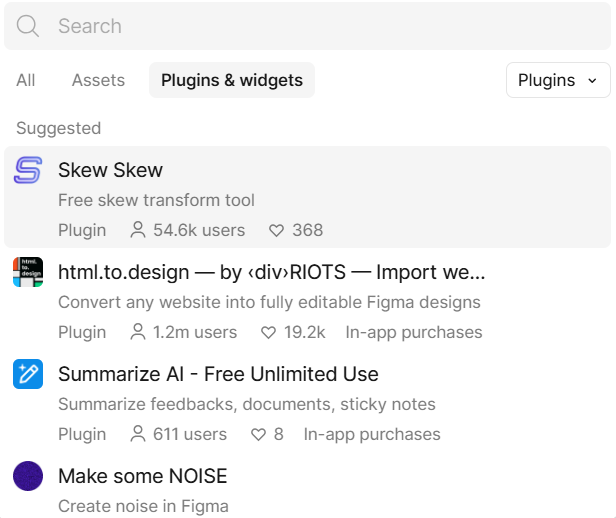Click the chevron arrow in Plugins dropdown

(592, 81)
